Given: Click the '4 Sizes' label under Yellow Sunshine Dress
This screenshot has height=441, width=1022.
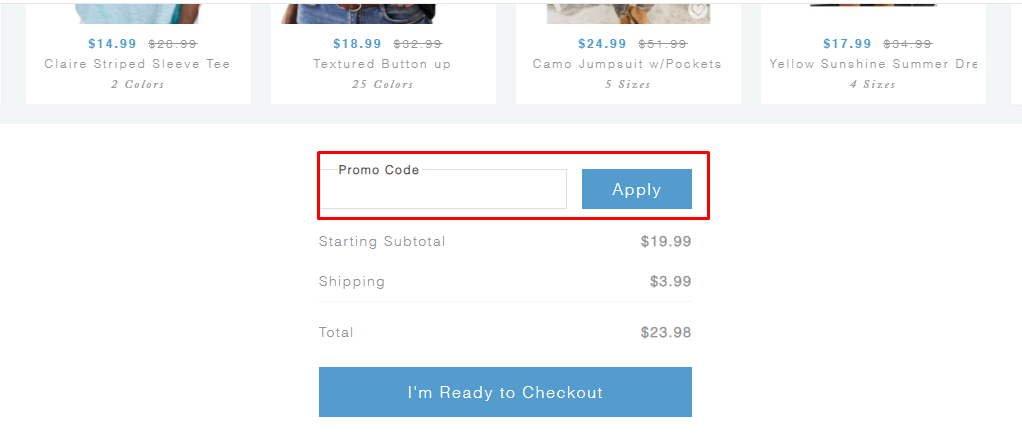Looking at the screenshot, I should [x=873, y=85].
